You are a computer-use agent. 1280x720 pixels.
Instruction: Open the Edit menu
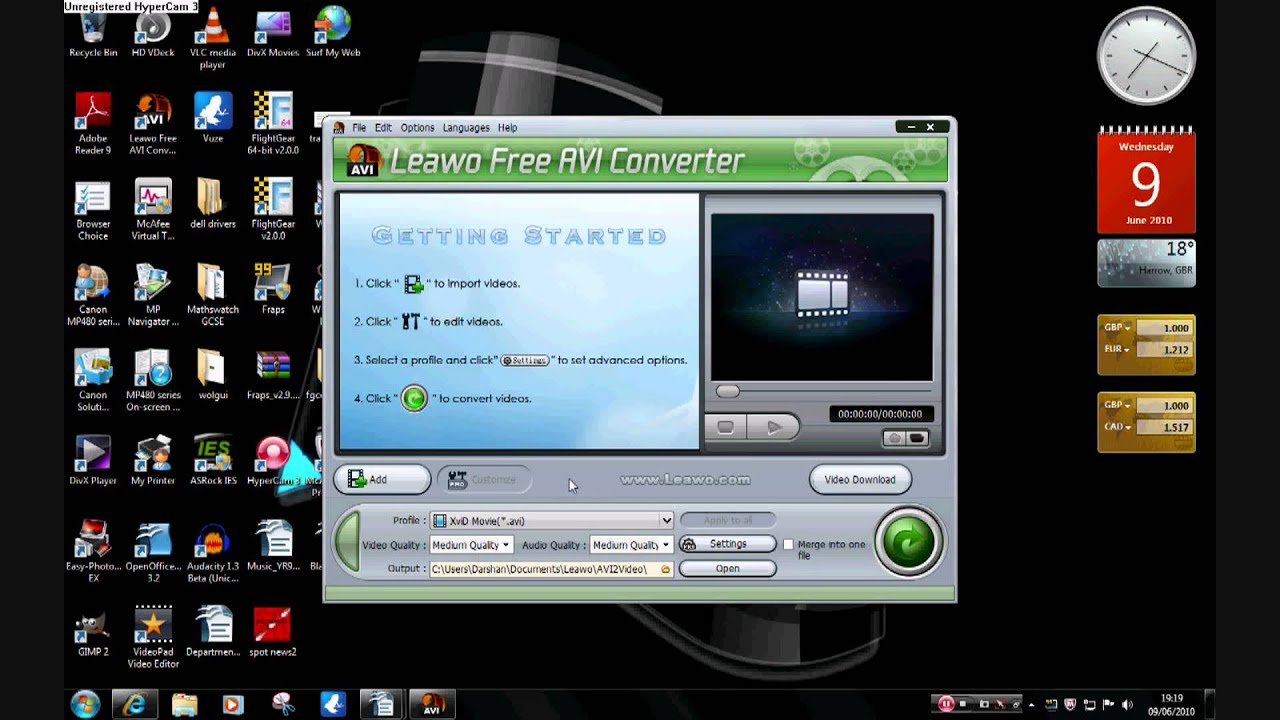pos(383,128)
